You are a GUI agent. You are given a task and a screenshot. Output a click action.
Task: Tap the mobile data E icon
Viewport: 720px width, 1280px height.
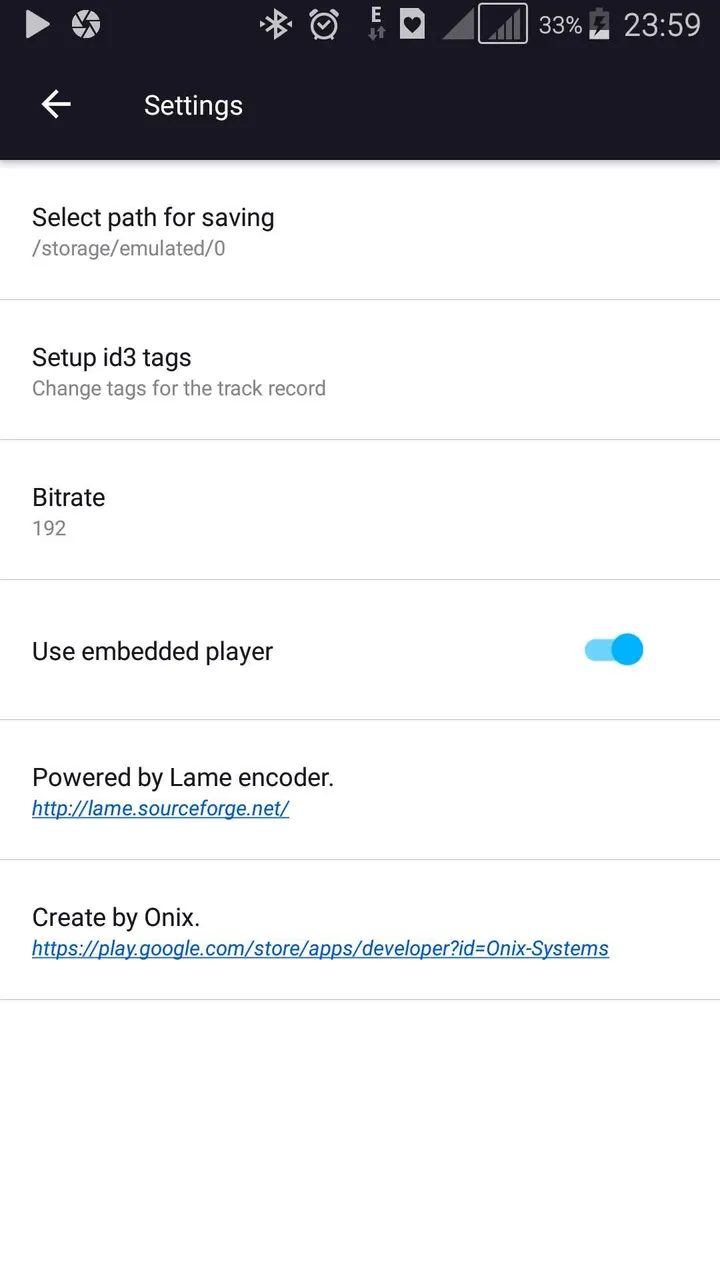point(377,23)
